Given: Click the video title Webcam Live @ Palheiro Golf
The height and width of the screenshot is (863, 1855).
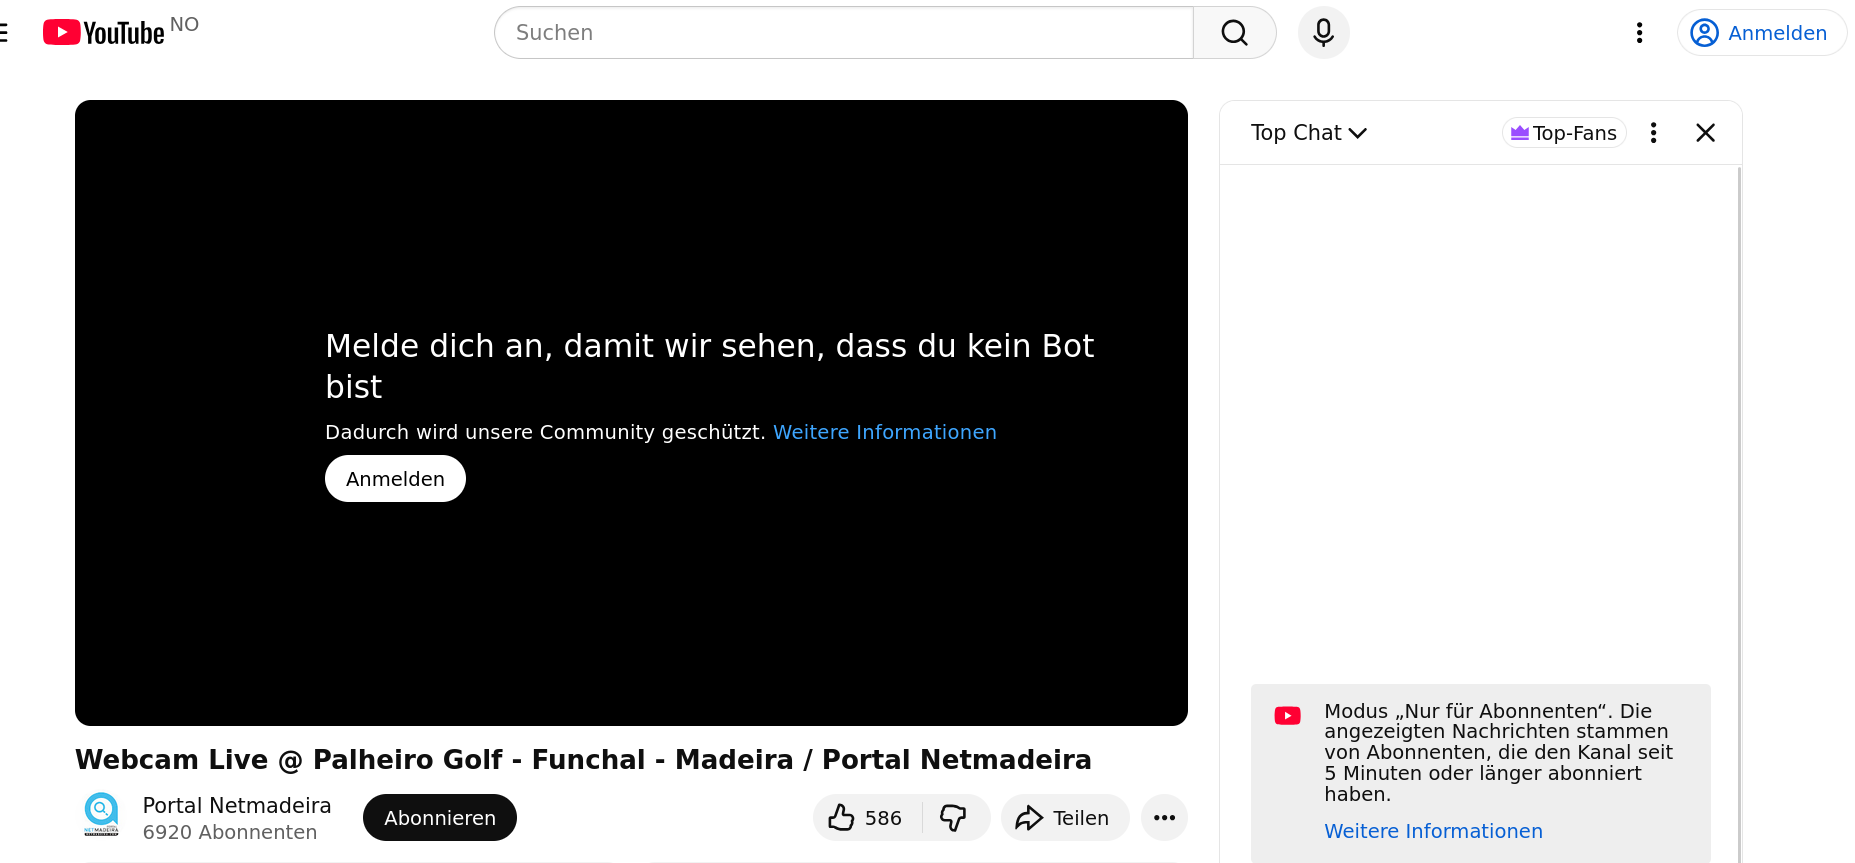Looking at the screenshot, I should click(583, 760).
